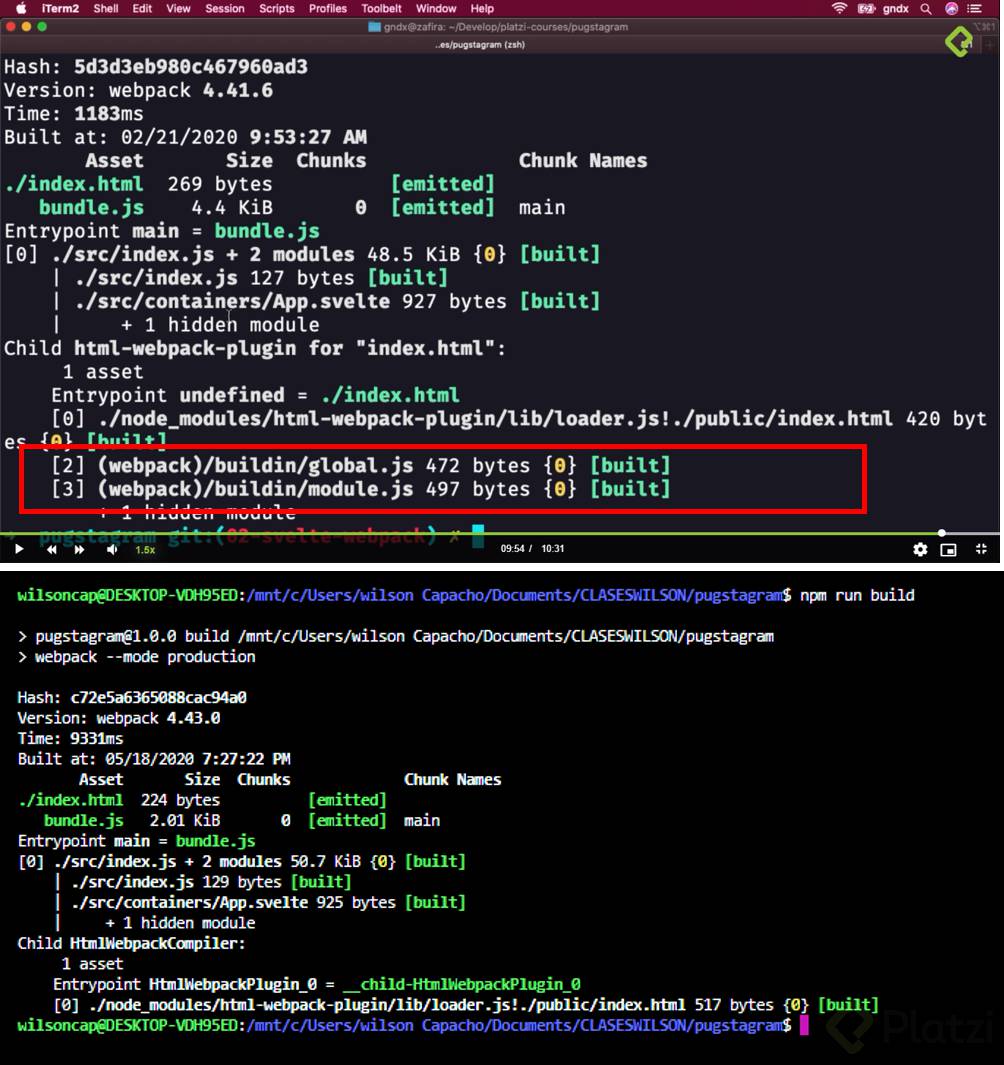This screenshot has width=1004, height=1065.
Task: Open the Toolbelt menu
Action: (381, 8)
